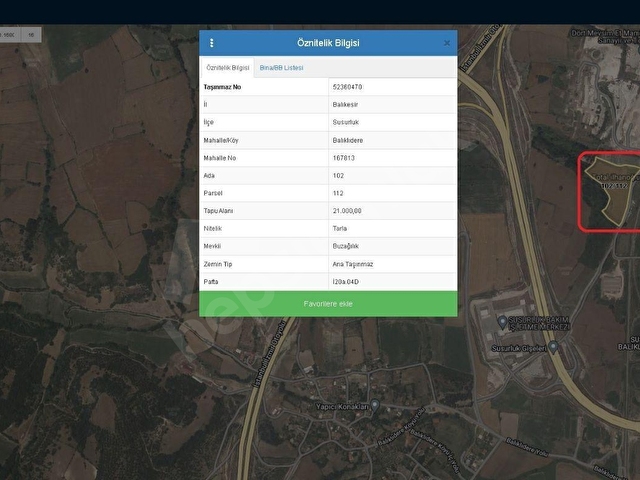
Task: Close the Öznitelik Bilgisi dialog
Action: (x=447, y=43)
